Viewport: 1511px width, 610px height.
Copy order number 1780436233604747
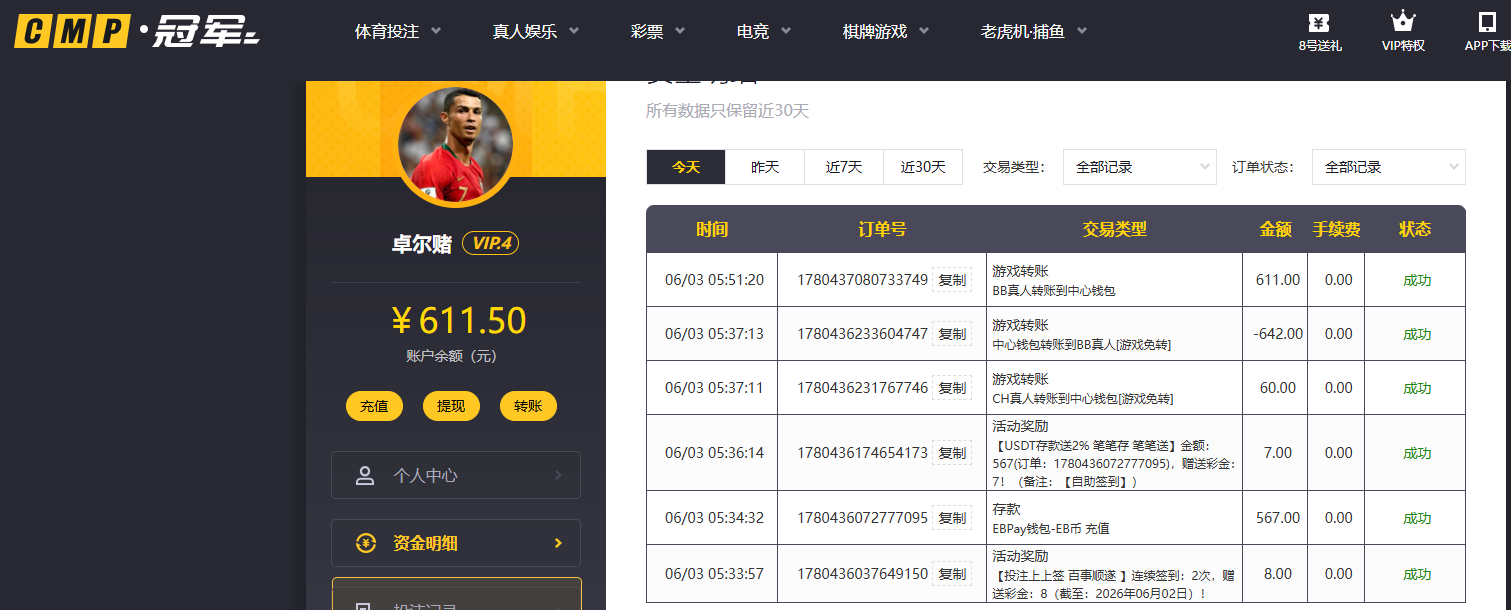[952, 334]
